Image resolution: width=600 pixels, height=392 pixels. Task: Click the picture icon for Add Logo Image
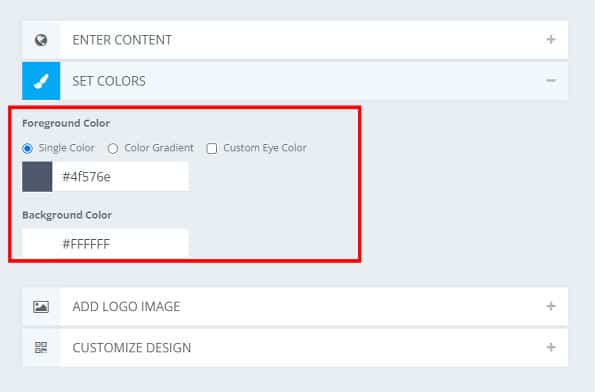pos(41,307)
